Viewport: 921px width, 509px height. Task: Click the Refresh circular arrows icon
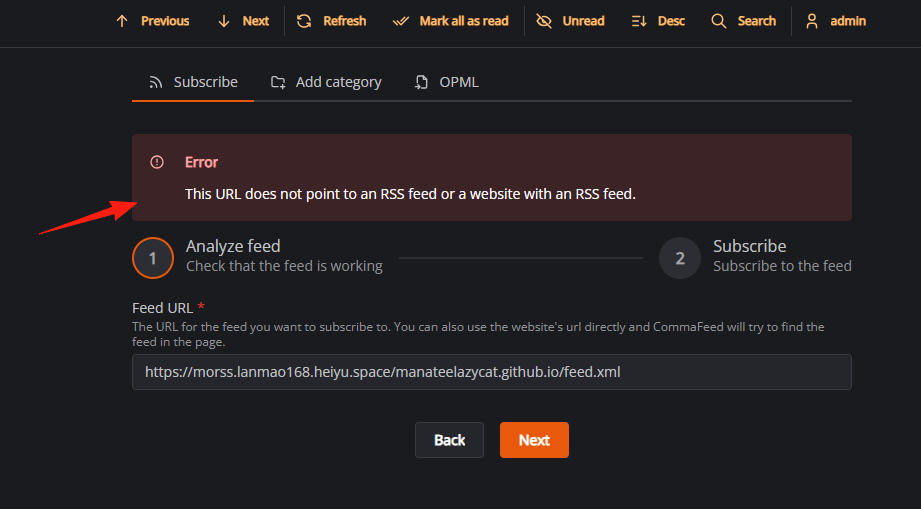pyautogui.click(x=304, y=21)
